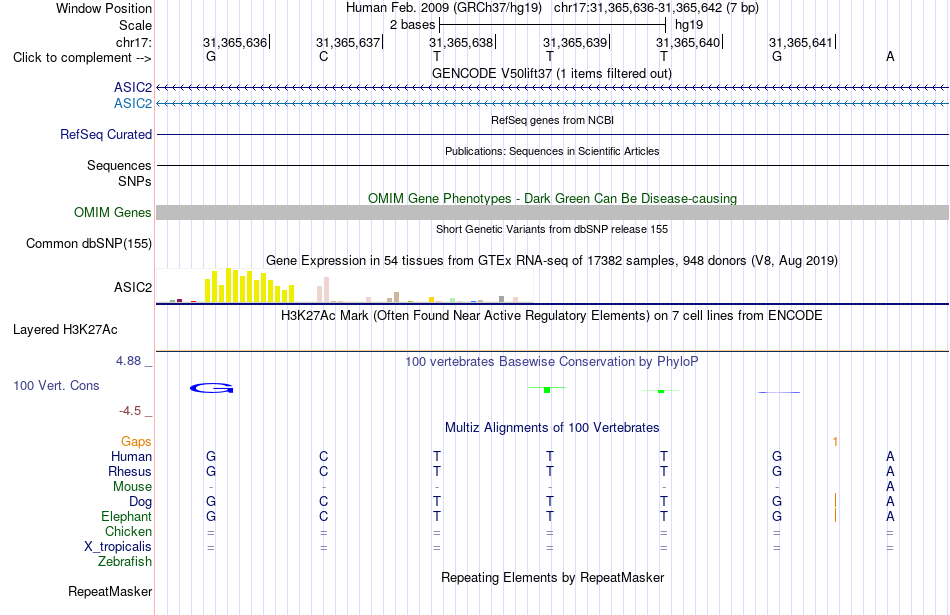Image resolution: width=950 pixels, height=615 pixels.
Task: Click Multiz Alignments of 100 Vertebrates title
Action: (x=552, y=428)
